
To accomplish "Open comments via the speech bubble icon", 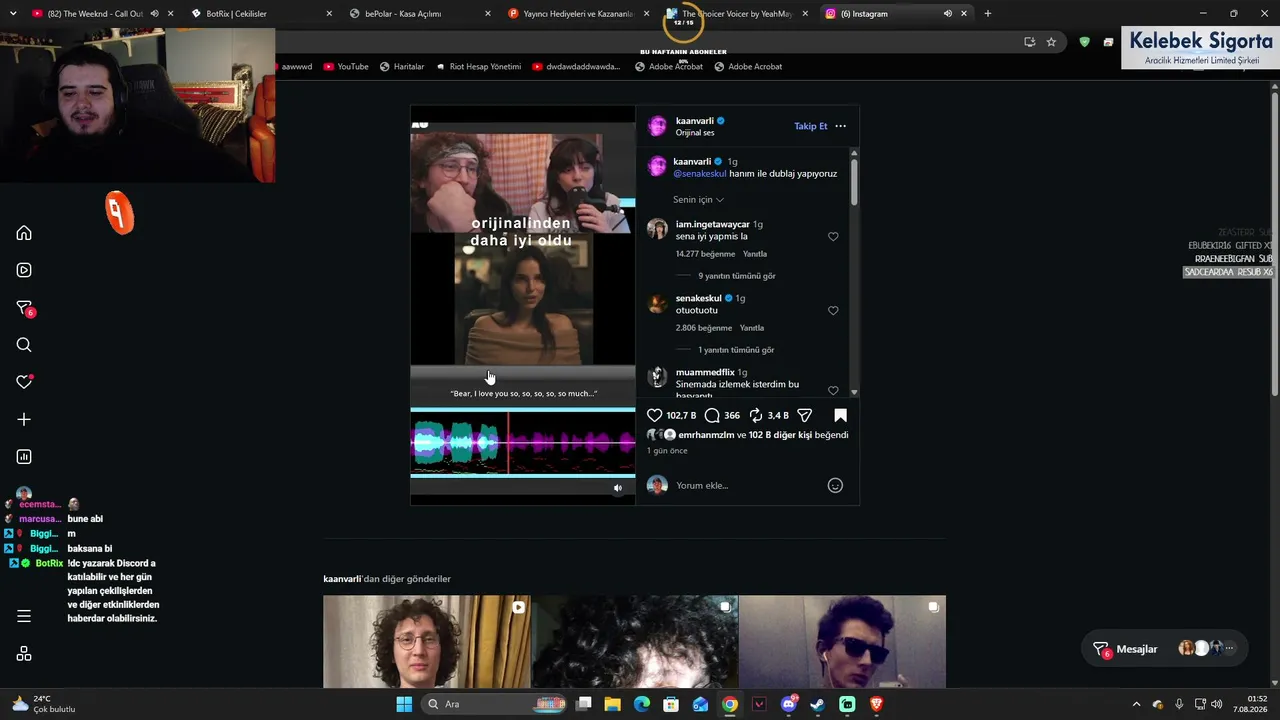I will click(x=712, y=415).
